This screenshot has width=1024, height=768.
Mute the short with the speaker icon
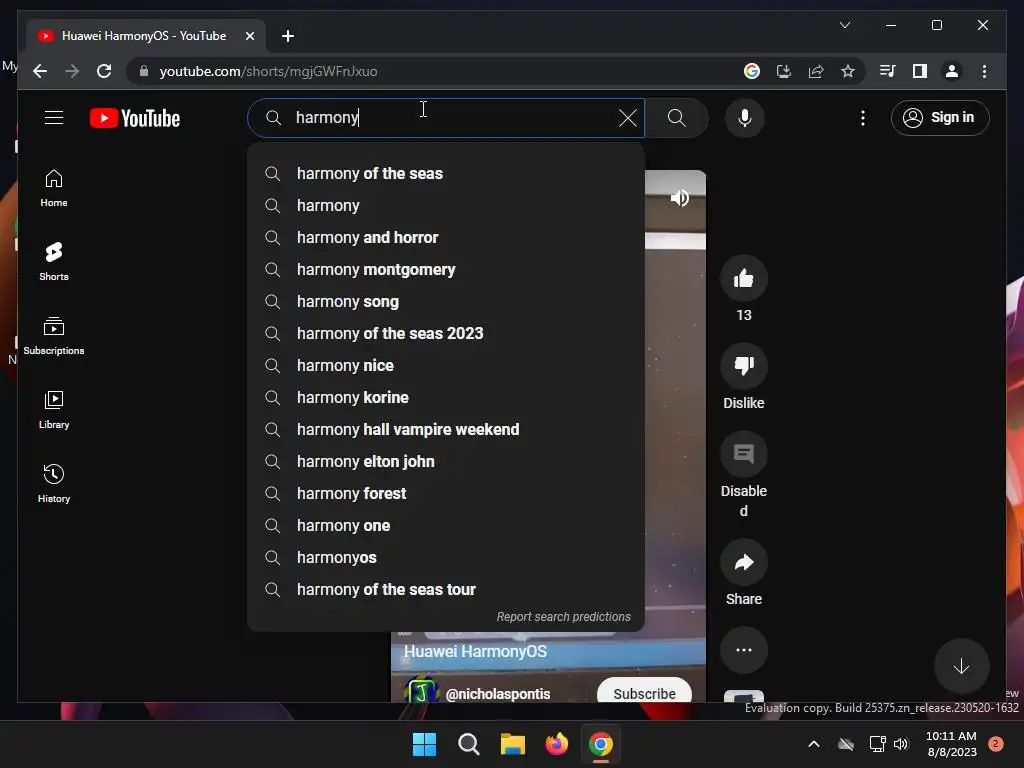(680, 198)
